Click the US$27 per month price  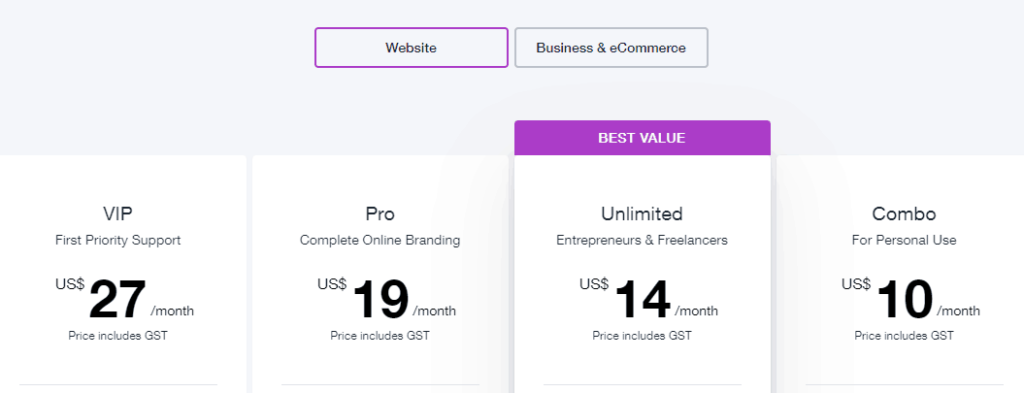click(125, 298)
